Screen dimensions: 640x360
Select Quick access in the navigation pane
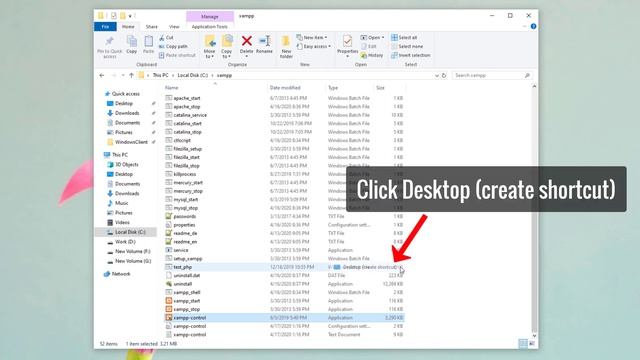(x=122, y=94)
